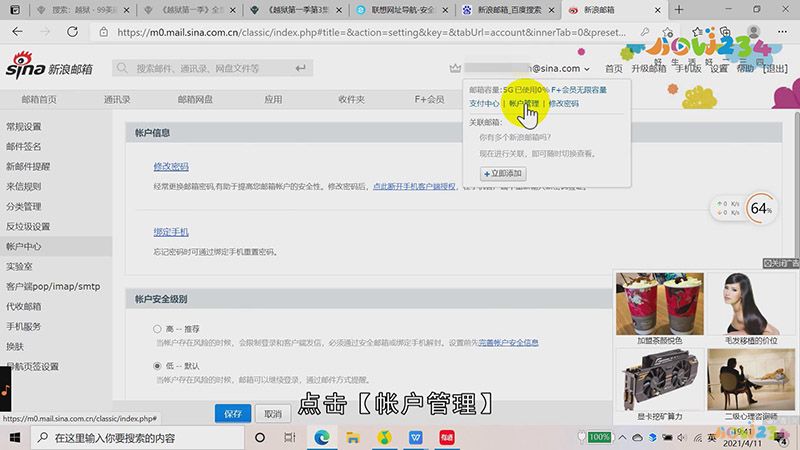
Task: Click the search magnifier icon in mail search
Action: pos(122,68)
